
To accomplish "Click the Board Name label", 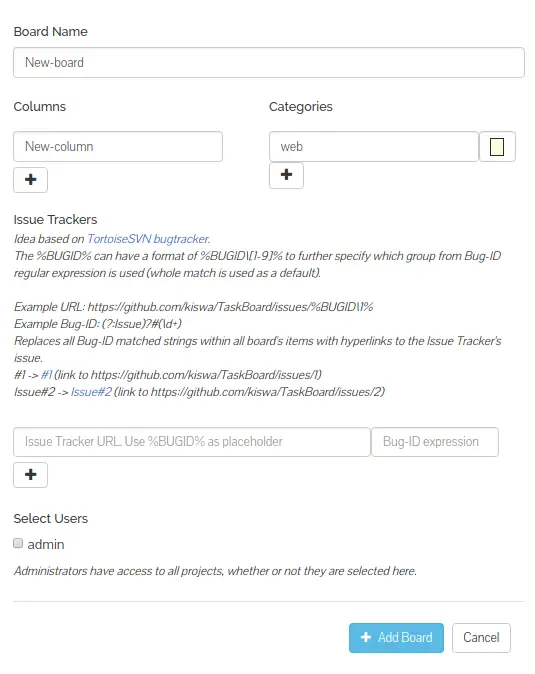I will 51,32.
